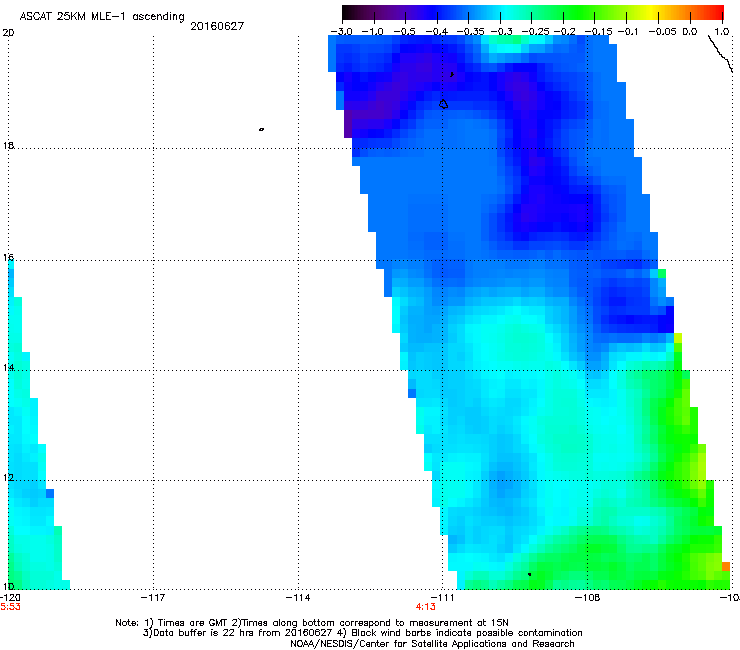Viewport: 740px width, 650px height.
Task: Click the latitude label 12
Action: click(x=8, y=478)
